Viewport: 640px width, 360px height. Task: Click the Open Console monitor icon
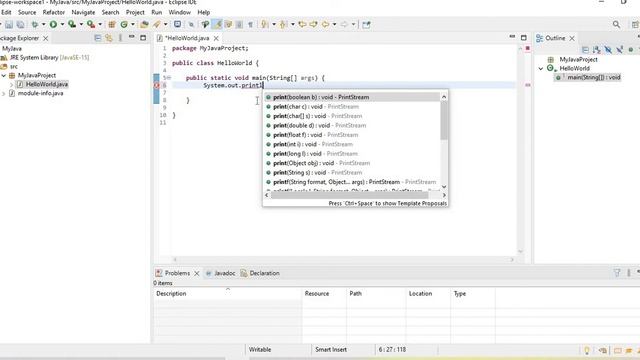178,24
